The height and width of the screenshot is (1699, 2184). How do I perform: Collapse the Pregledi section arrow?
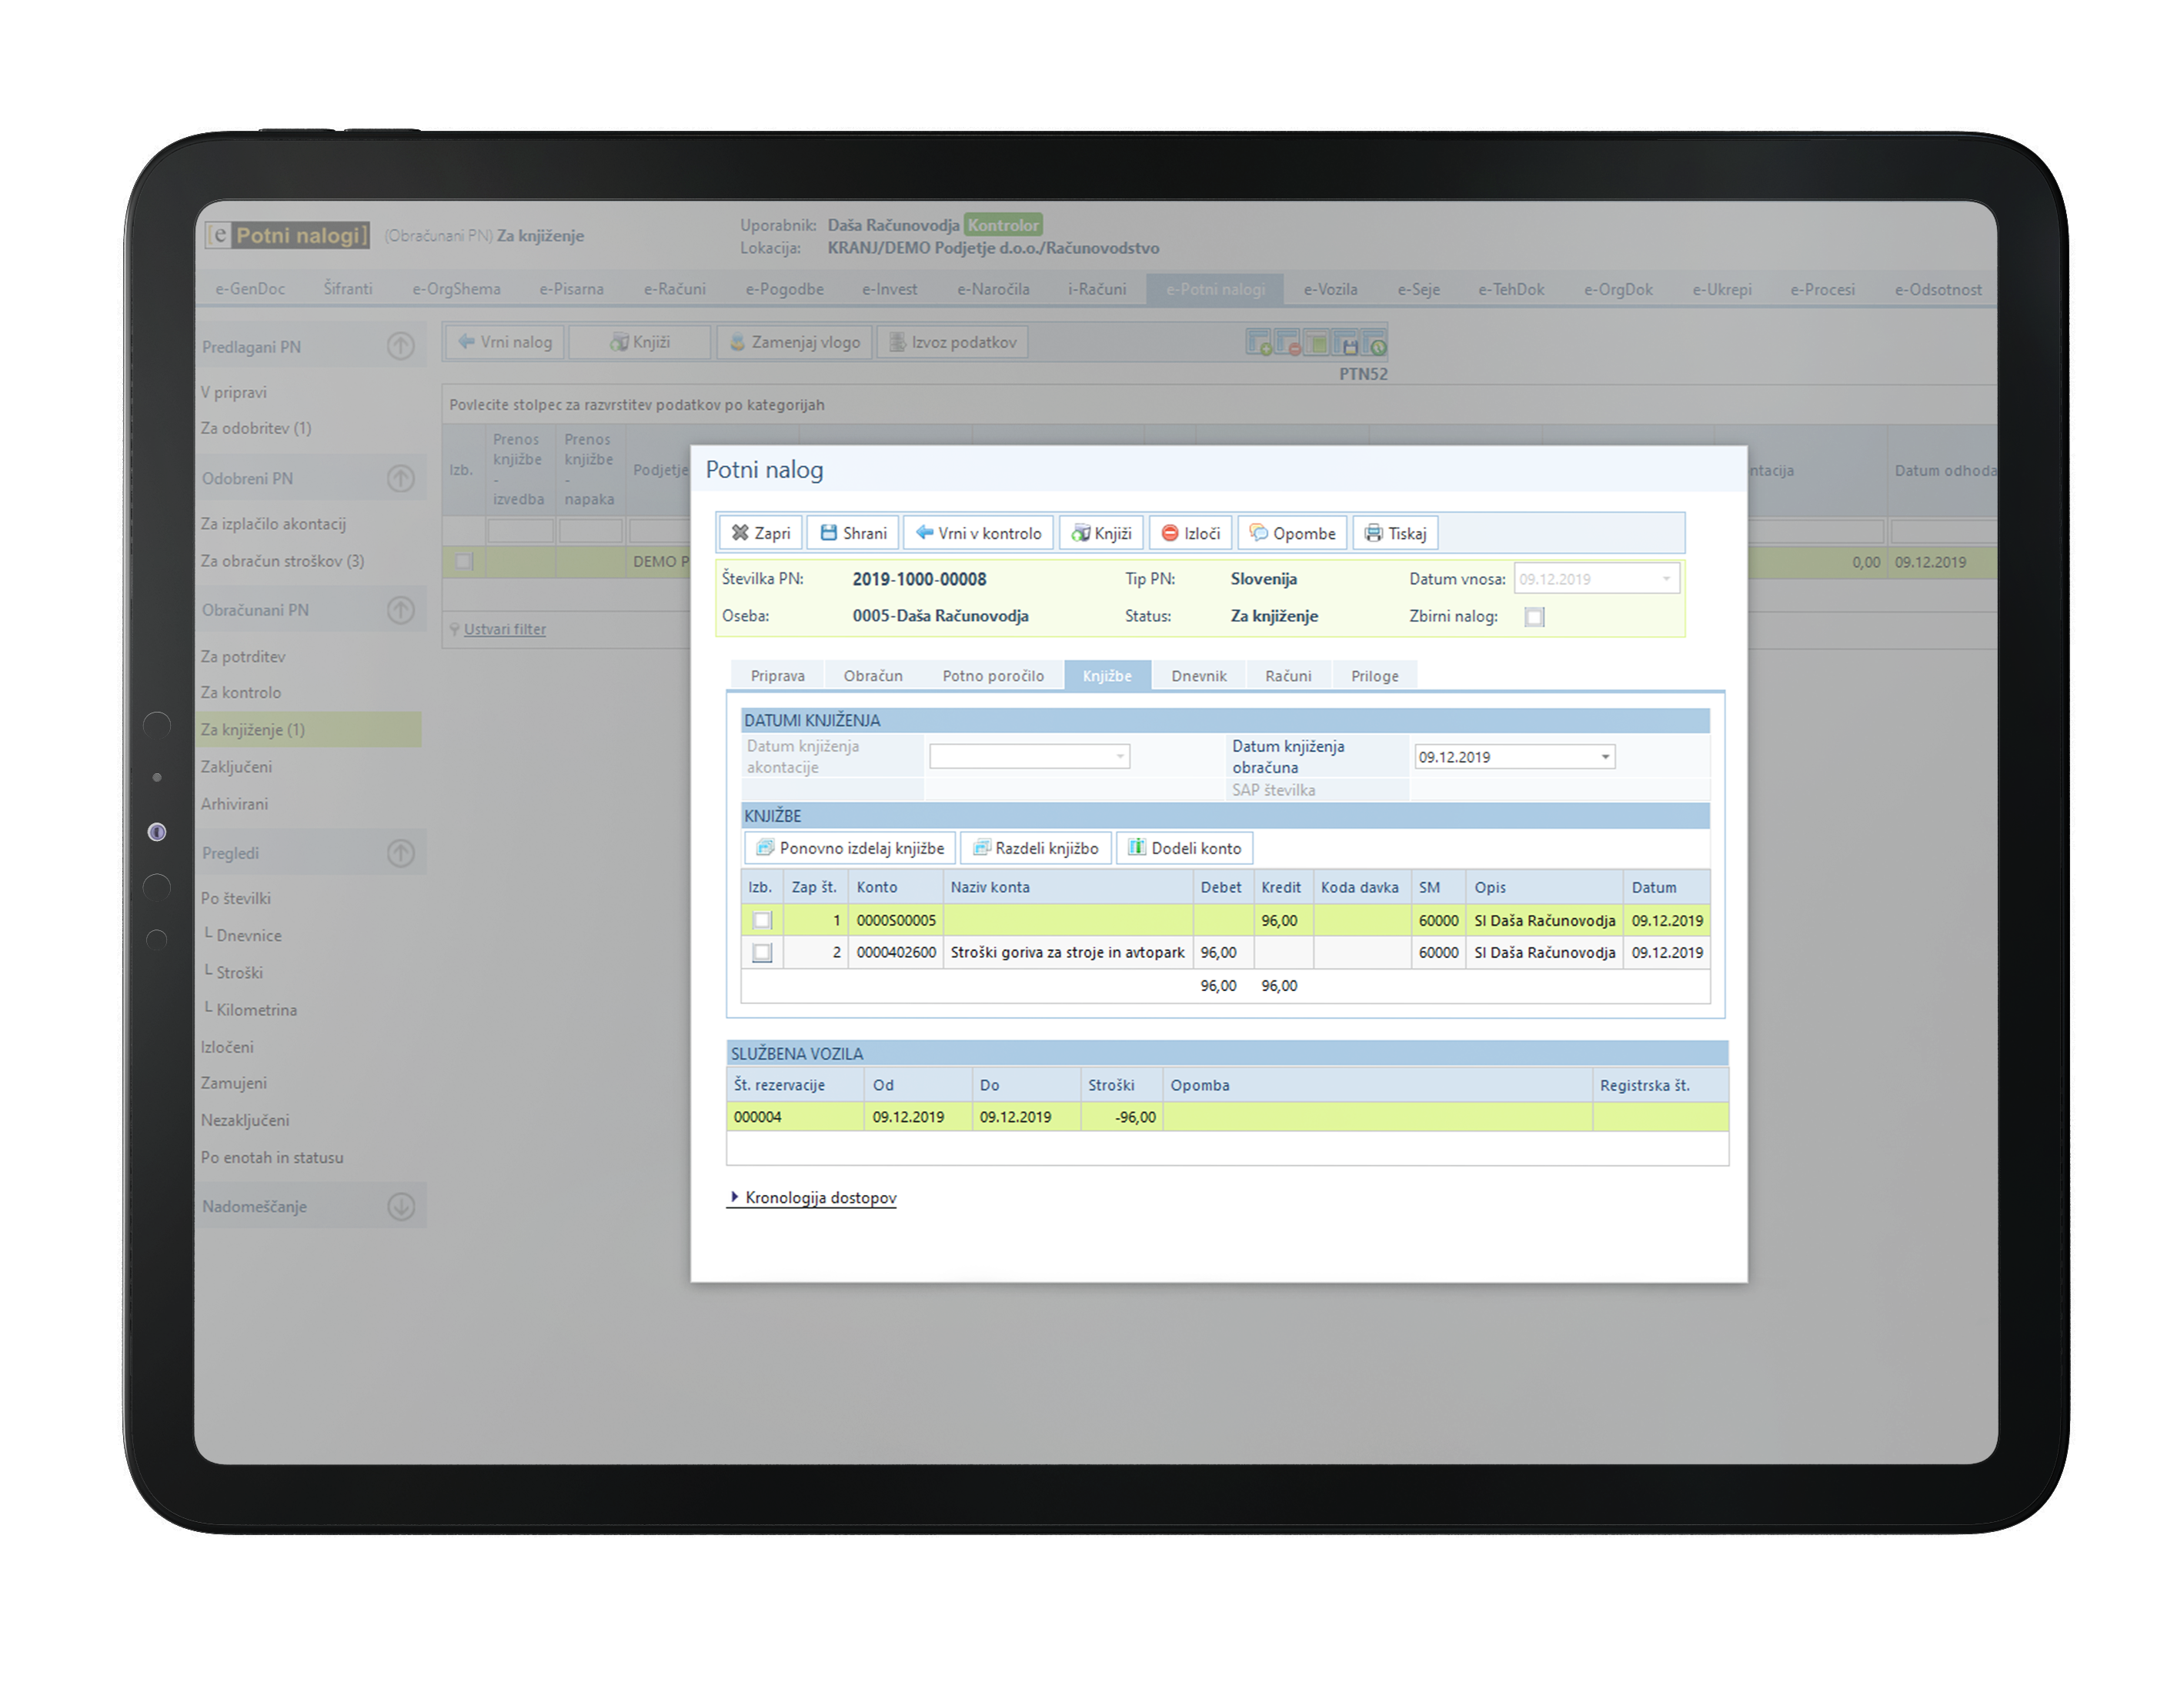401,852
